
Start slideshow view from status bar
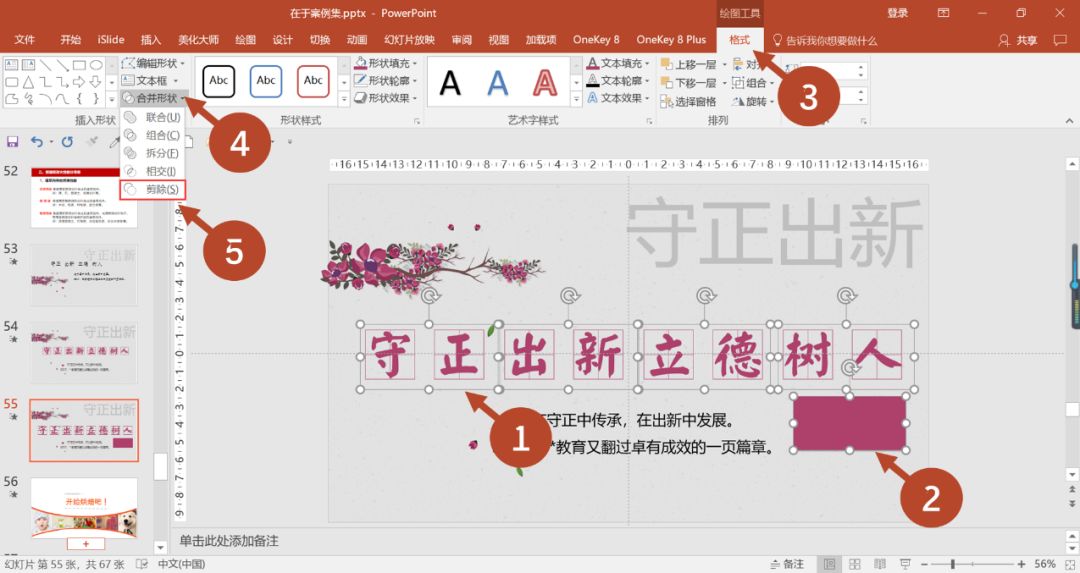click(x=905, y=564)
